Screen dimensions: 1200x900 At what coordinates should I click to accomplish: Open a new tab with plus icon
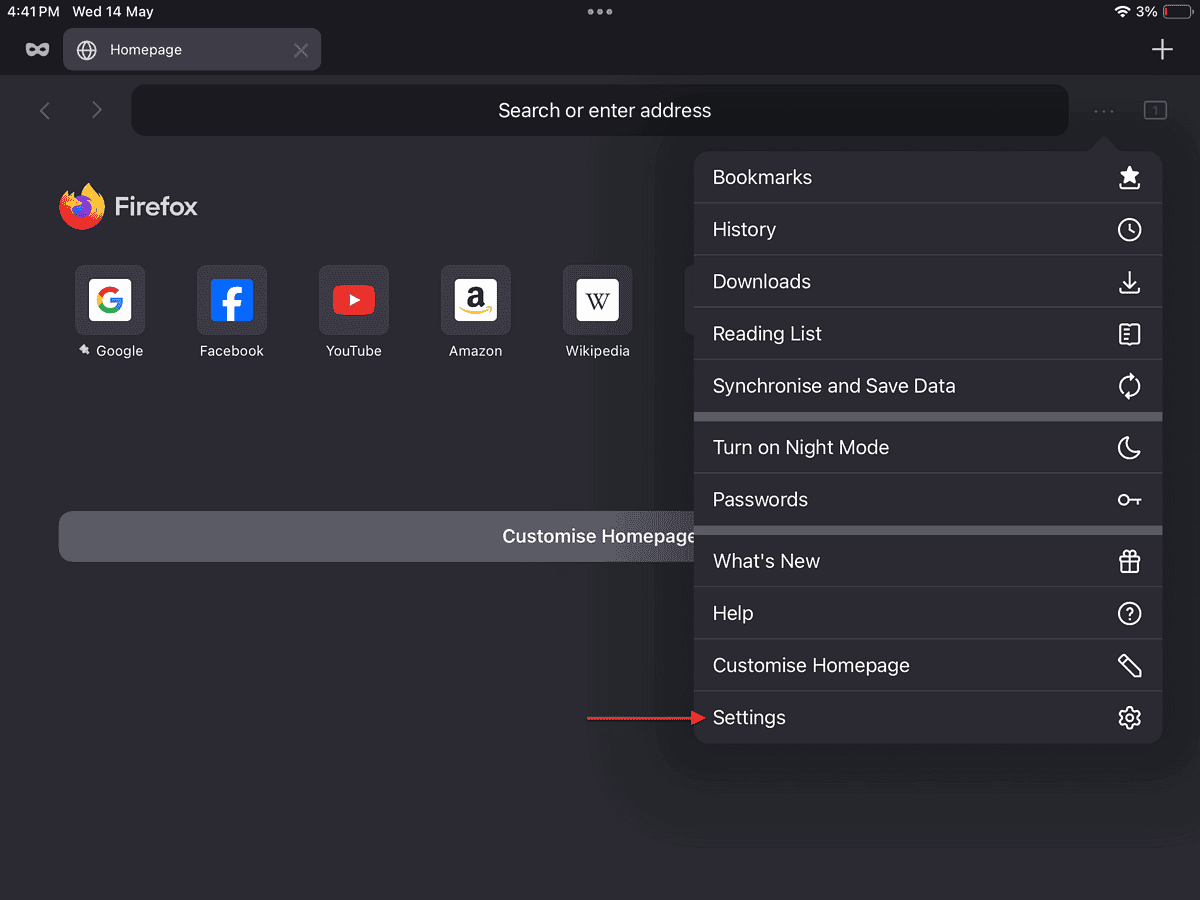tap(1161, 50)
